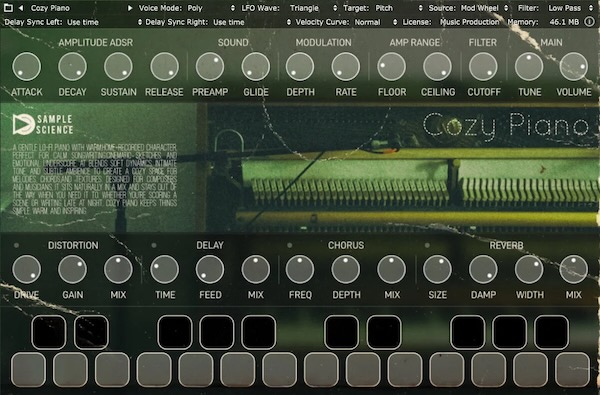The width and height of the screenshot is (600, 395).
Task: Open the preset folder browser icon
Action: (x=8, y=8)
